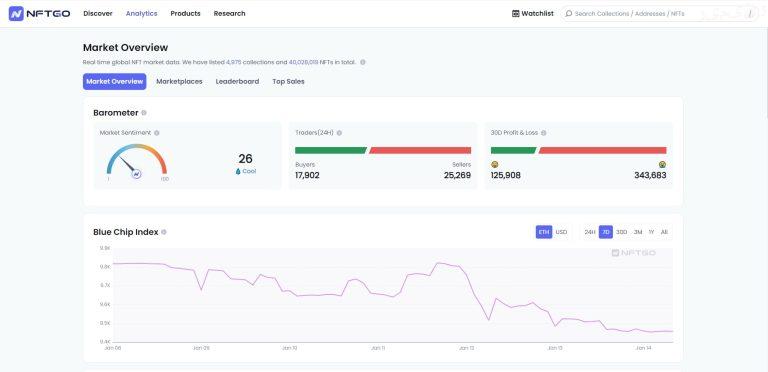Select the 30D chart range

(622, 232)
